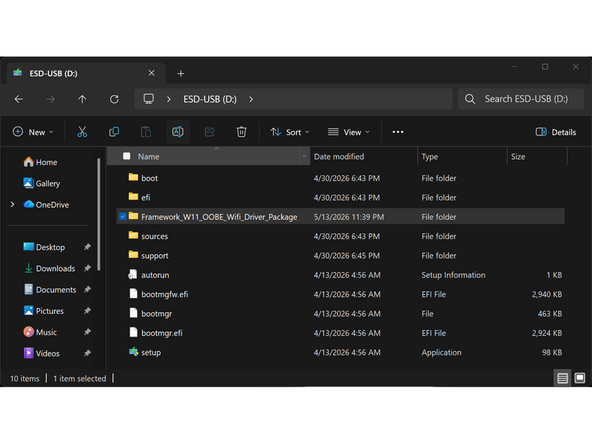Viewport: 592px width, 444px height.
Task: Uncheck the Framework_W11_OOBE_Wifi_Driver_Package checkbox
Action: pyautogui.click(x=123, y=217)
